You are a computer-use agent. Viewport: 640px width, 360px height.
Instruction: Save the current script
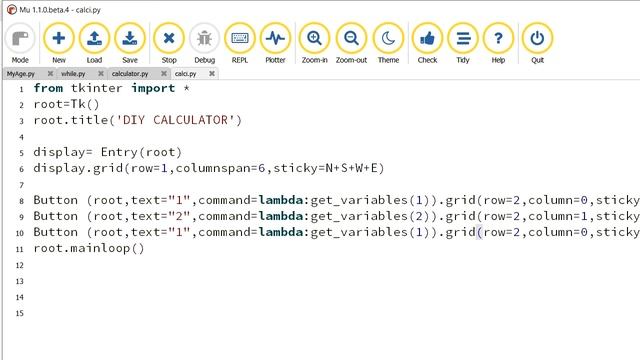pos(130,43)
